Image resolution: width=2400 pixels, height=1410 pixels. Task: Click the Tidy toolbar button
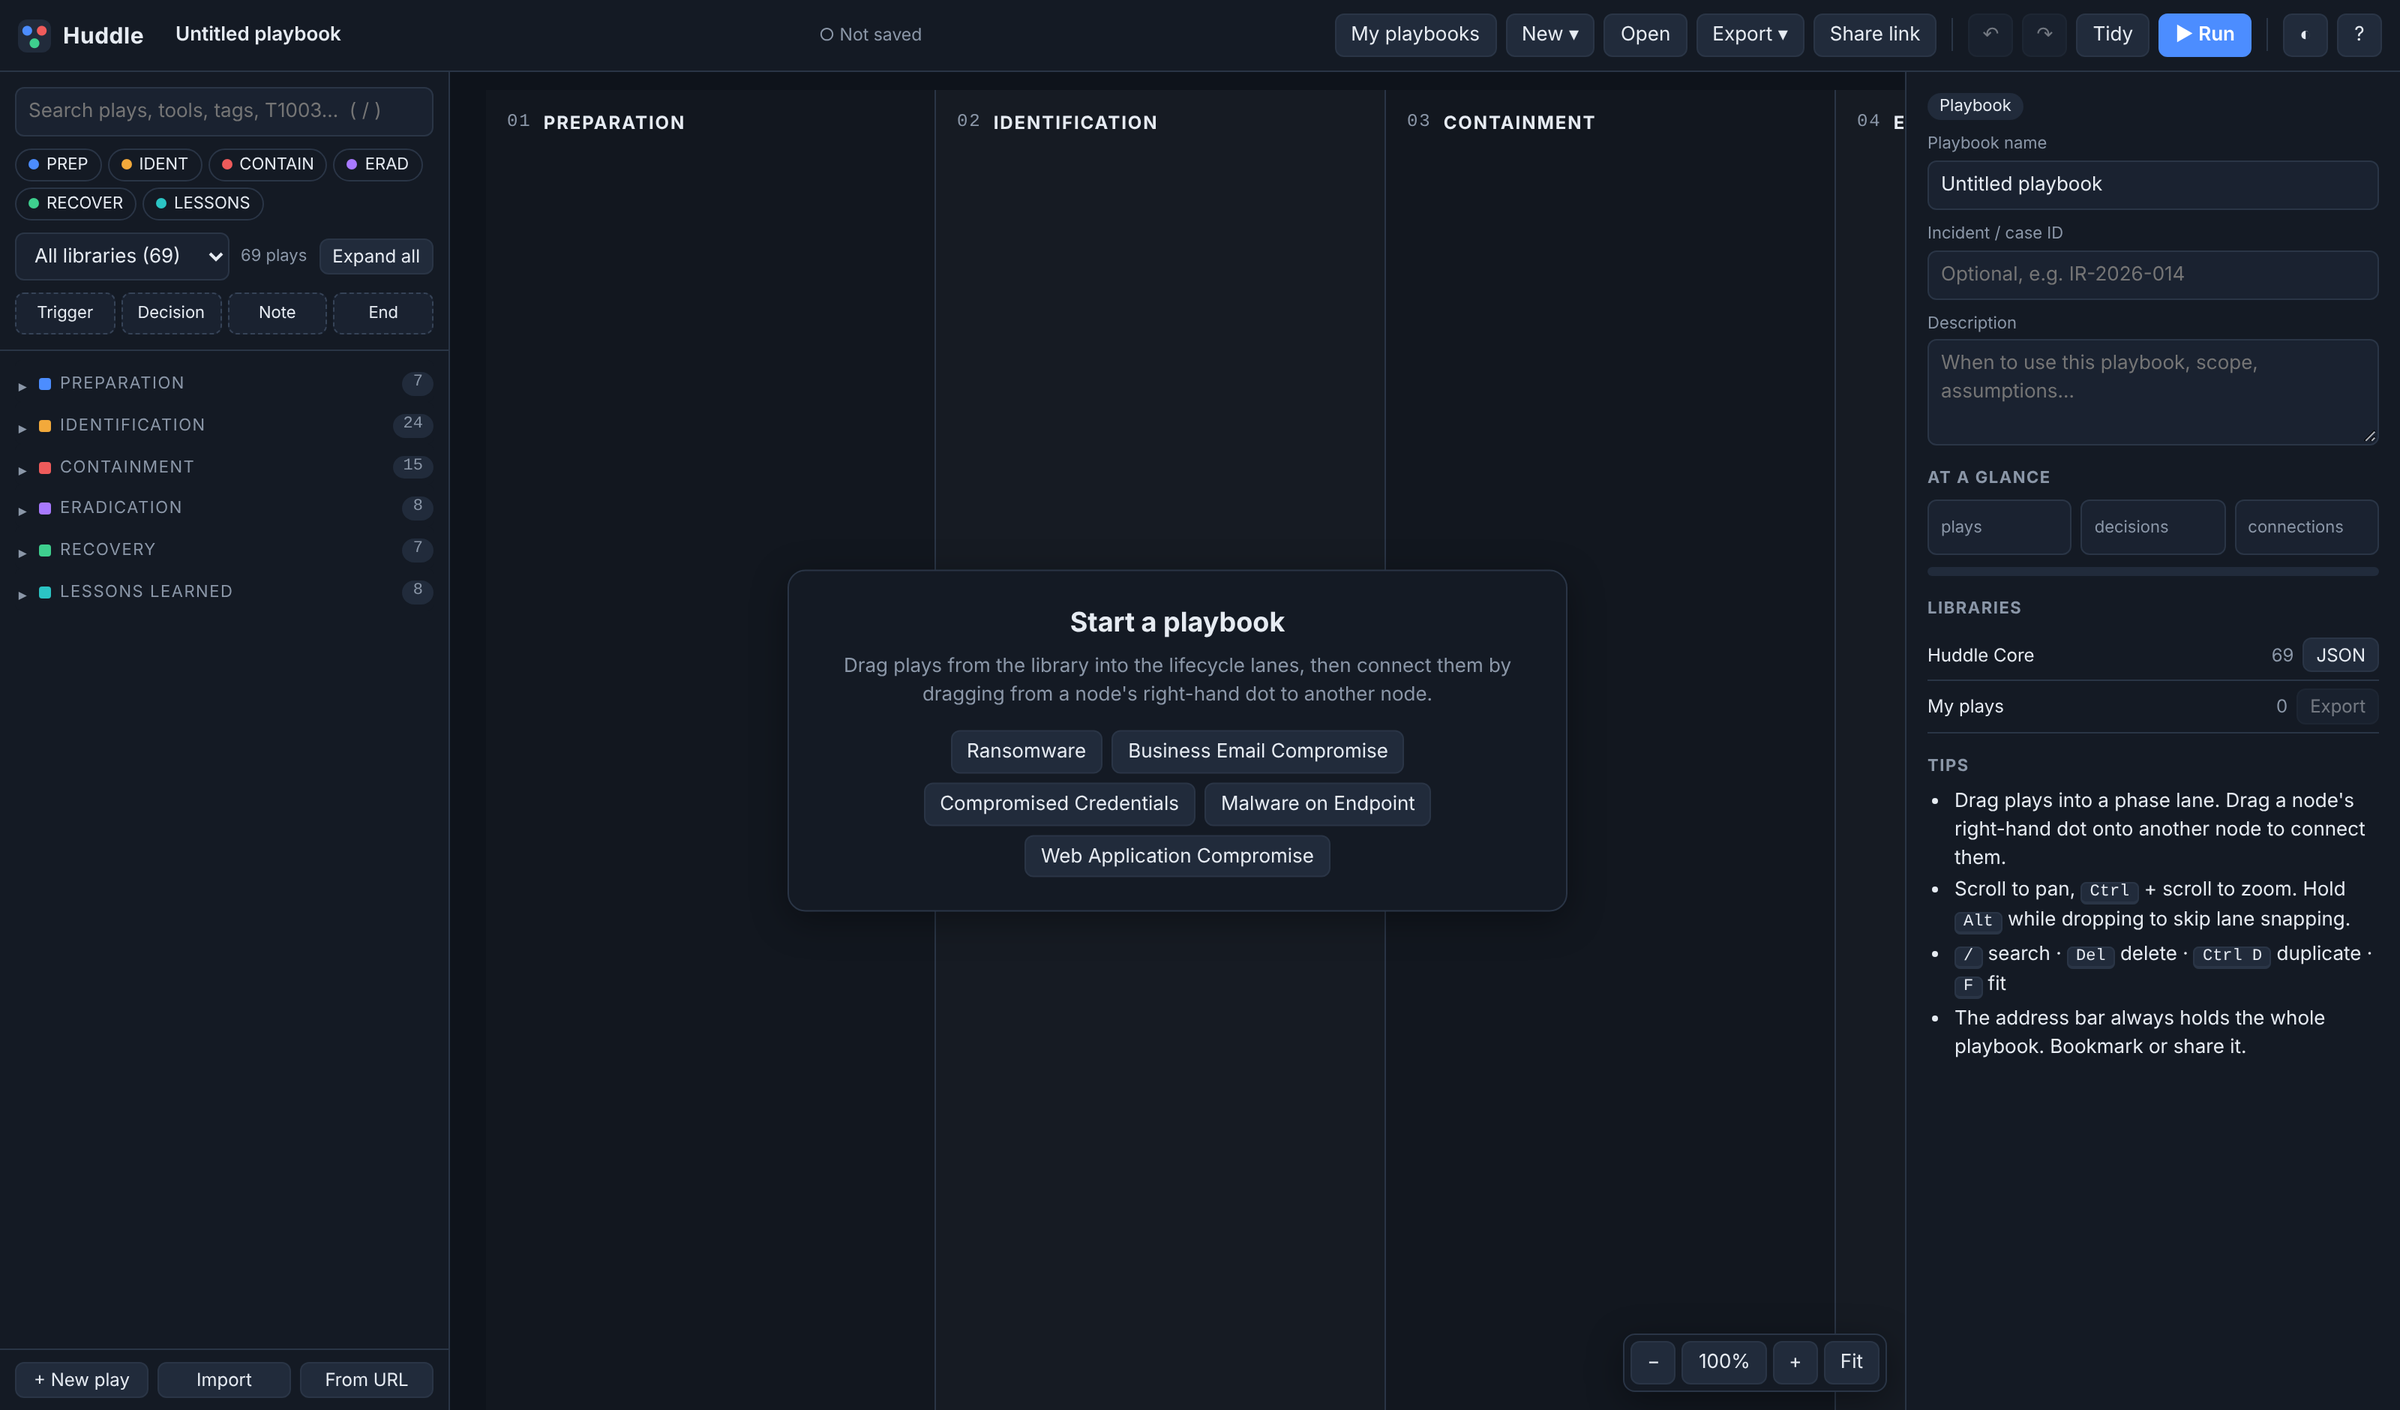(x=2112, y=34)
